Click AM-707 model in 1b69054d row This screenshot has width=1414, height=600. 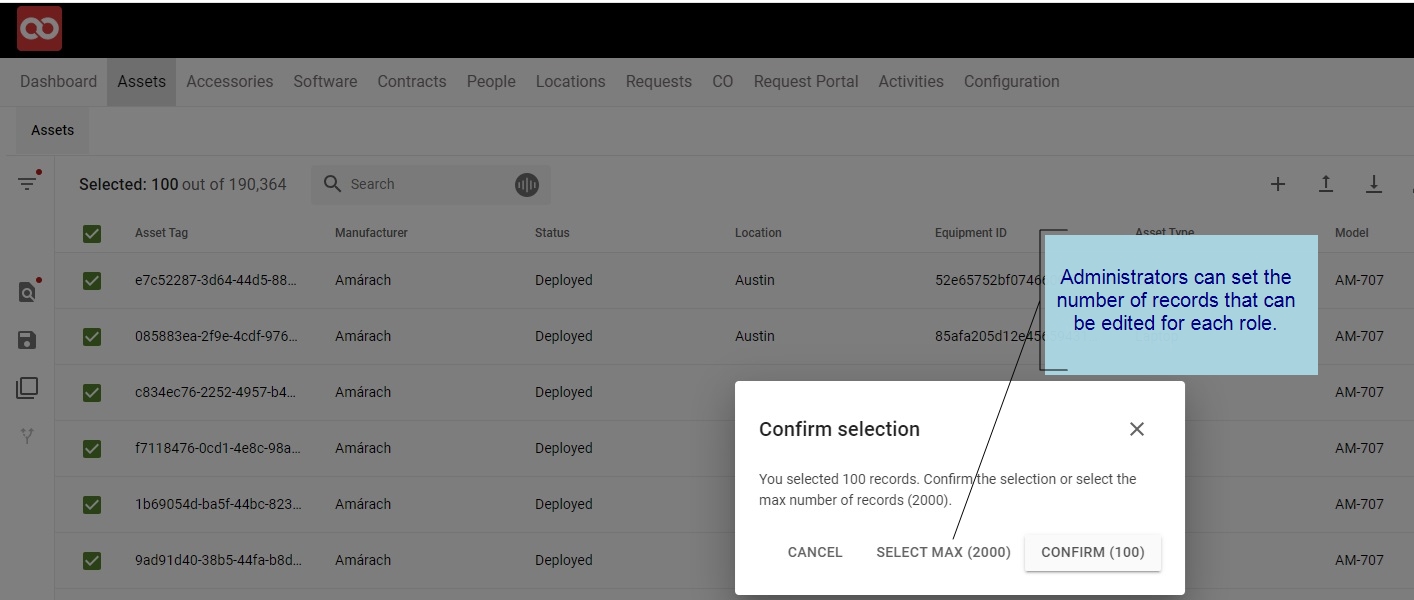[x=1359, y=504]
